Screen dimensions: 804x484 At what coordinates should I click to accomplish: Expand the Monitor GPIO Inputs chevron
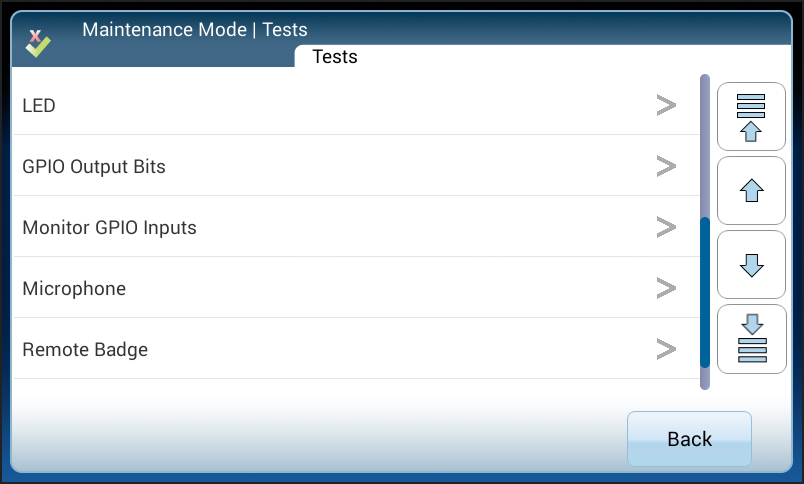[x=666, y=227]
